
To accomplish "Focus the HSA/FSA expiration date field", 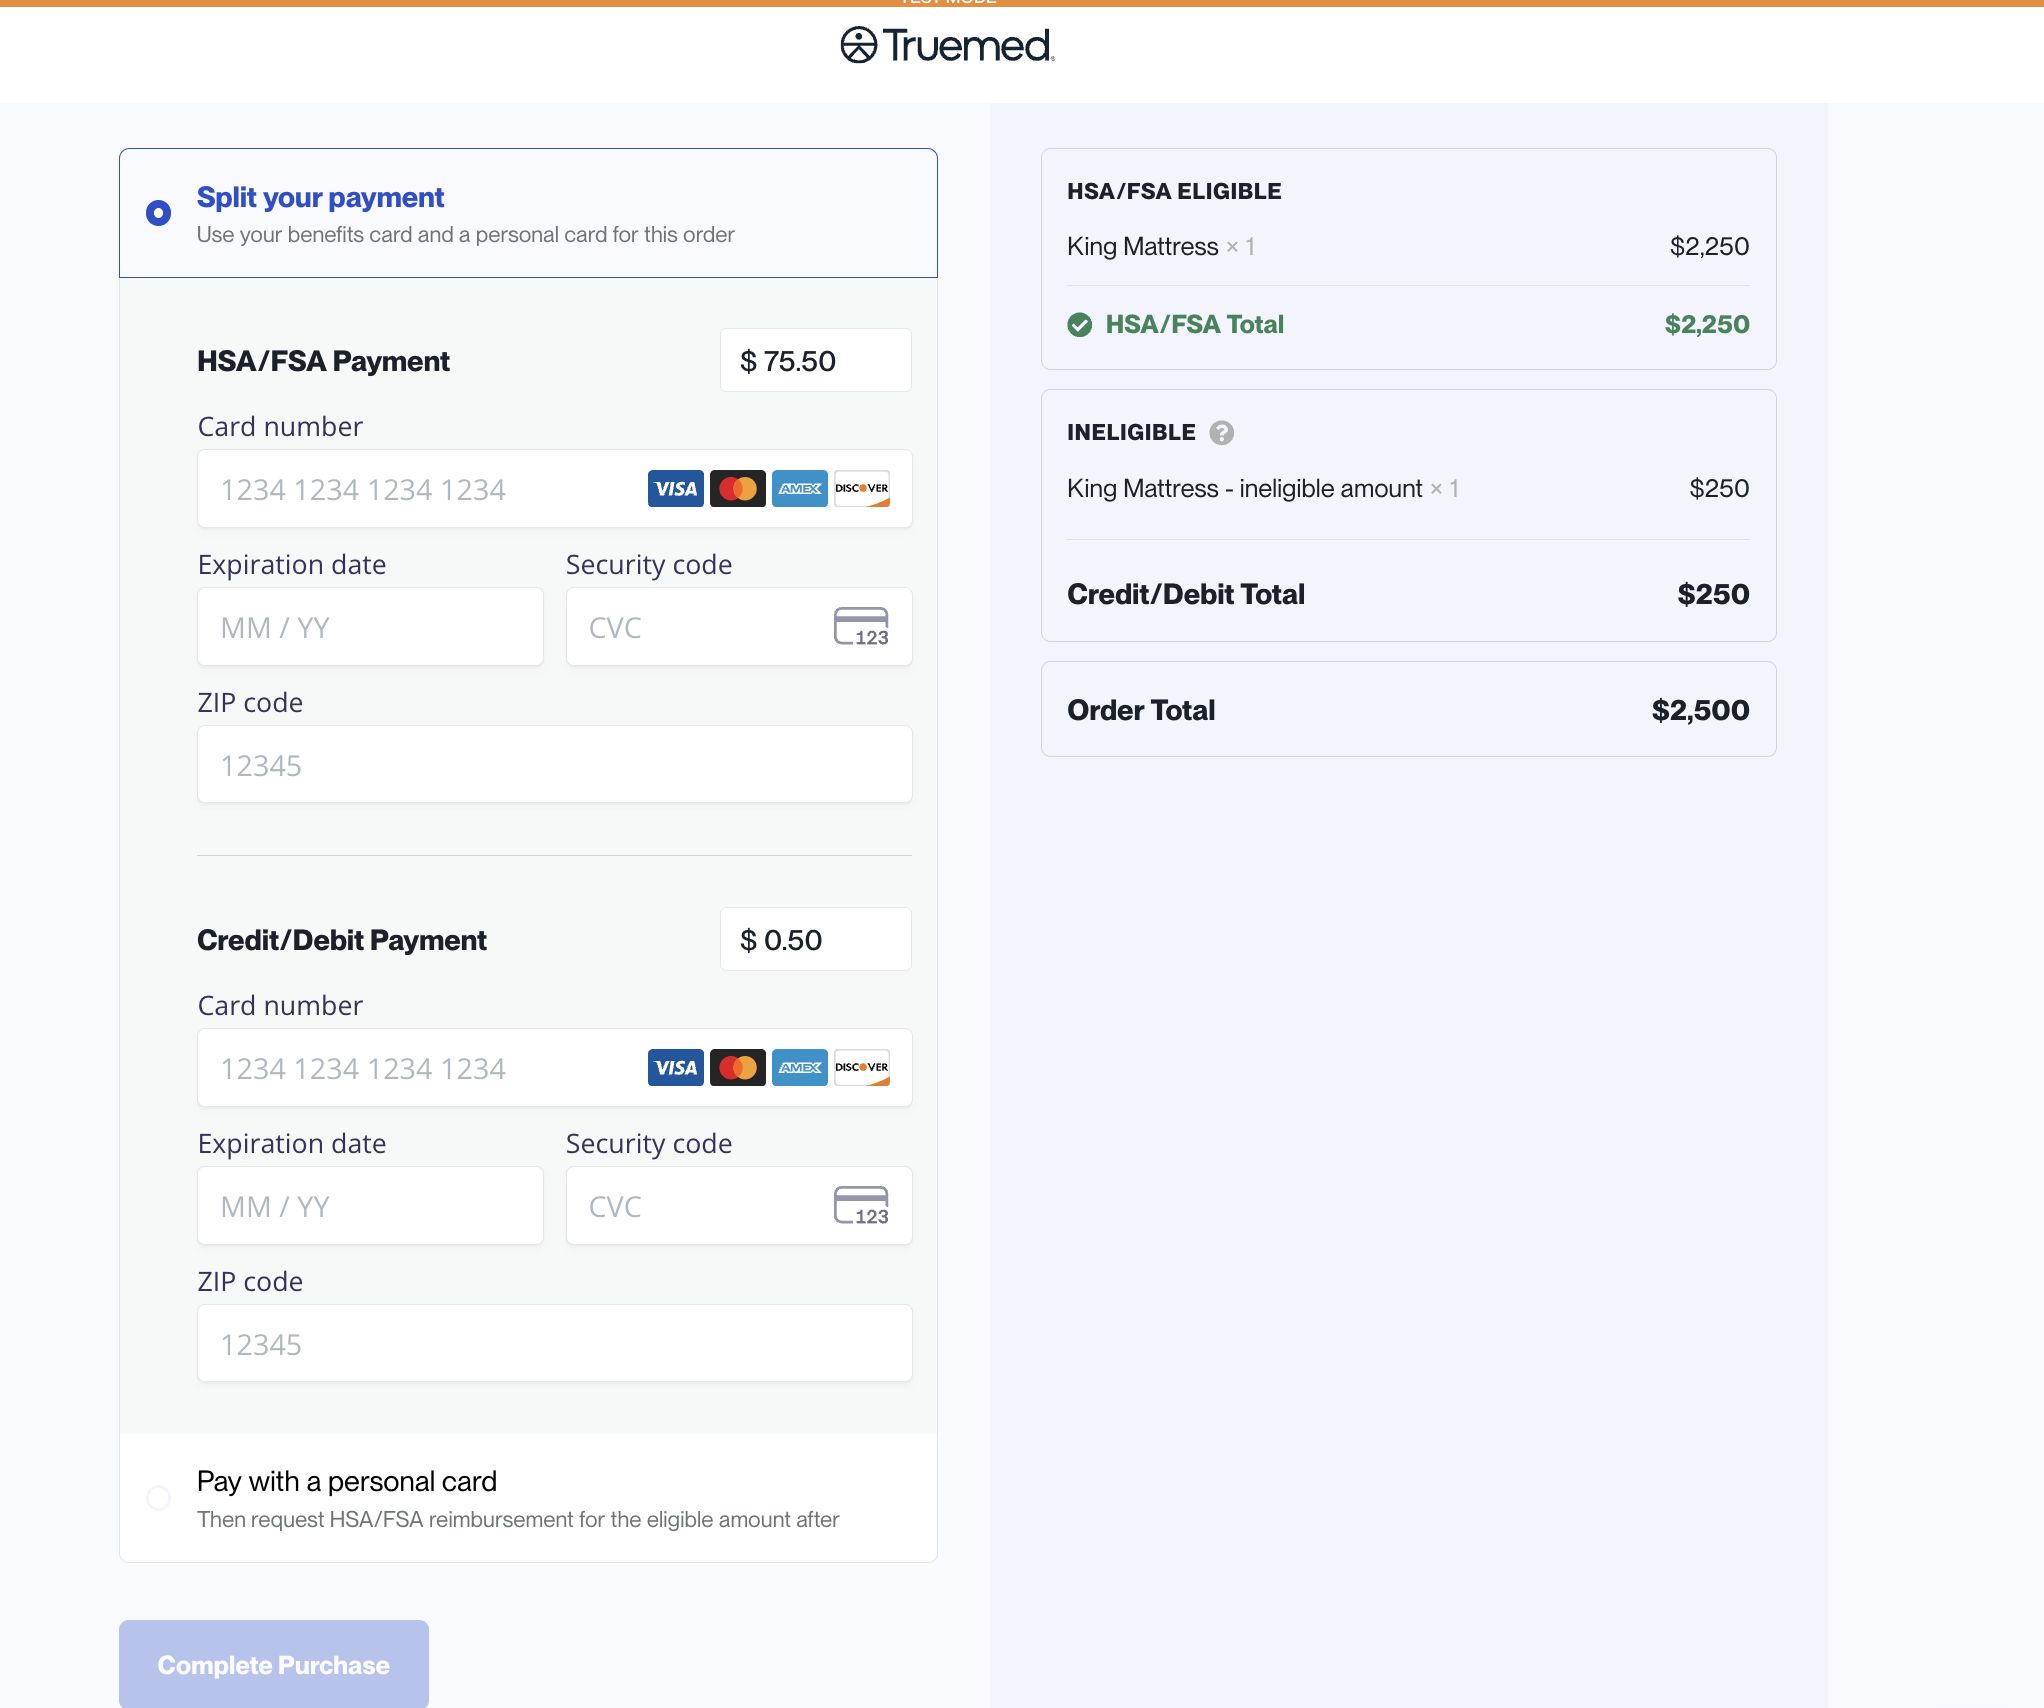I will pos(370,627).
